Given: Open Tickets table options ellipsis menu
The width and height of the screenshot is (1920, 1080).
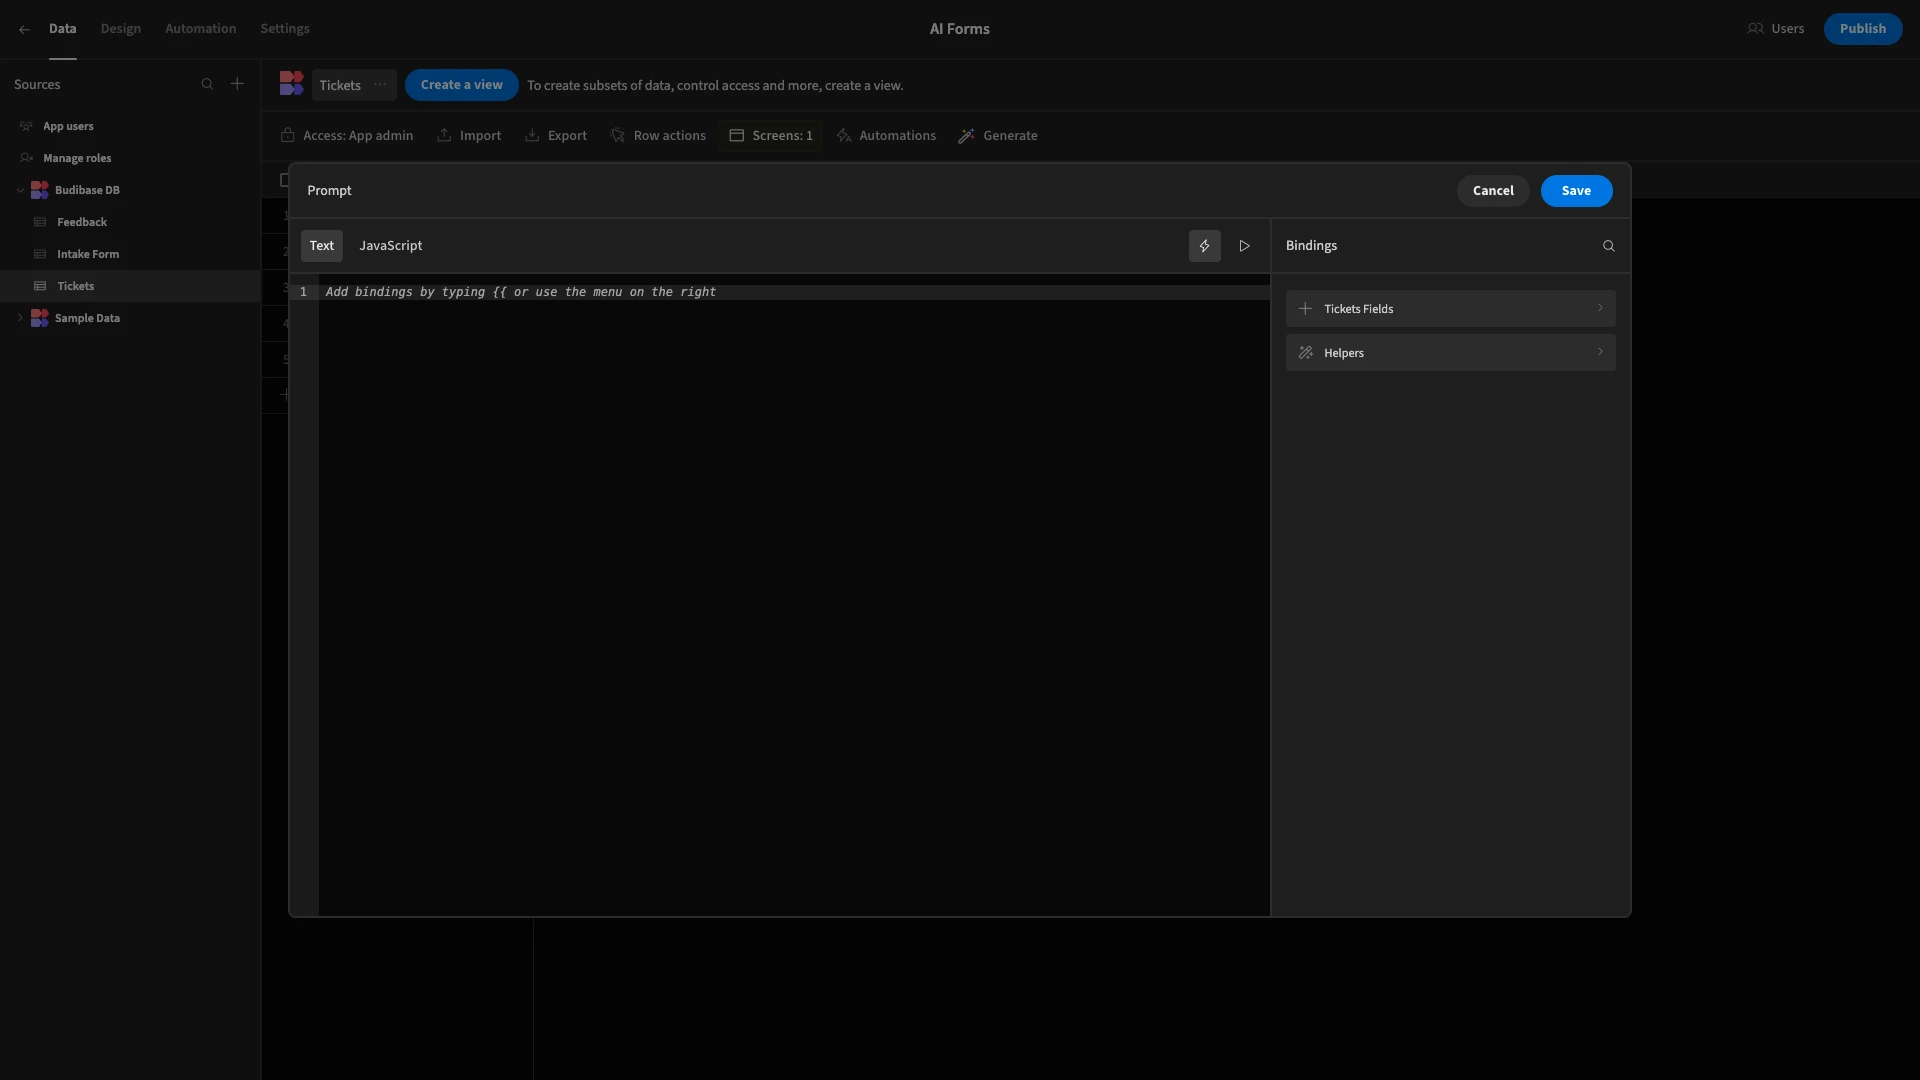Looking at the screenshot, I should point(380,85).
